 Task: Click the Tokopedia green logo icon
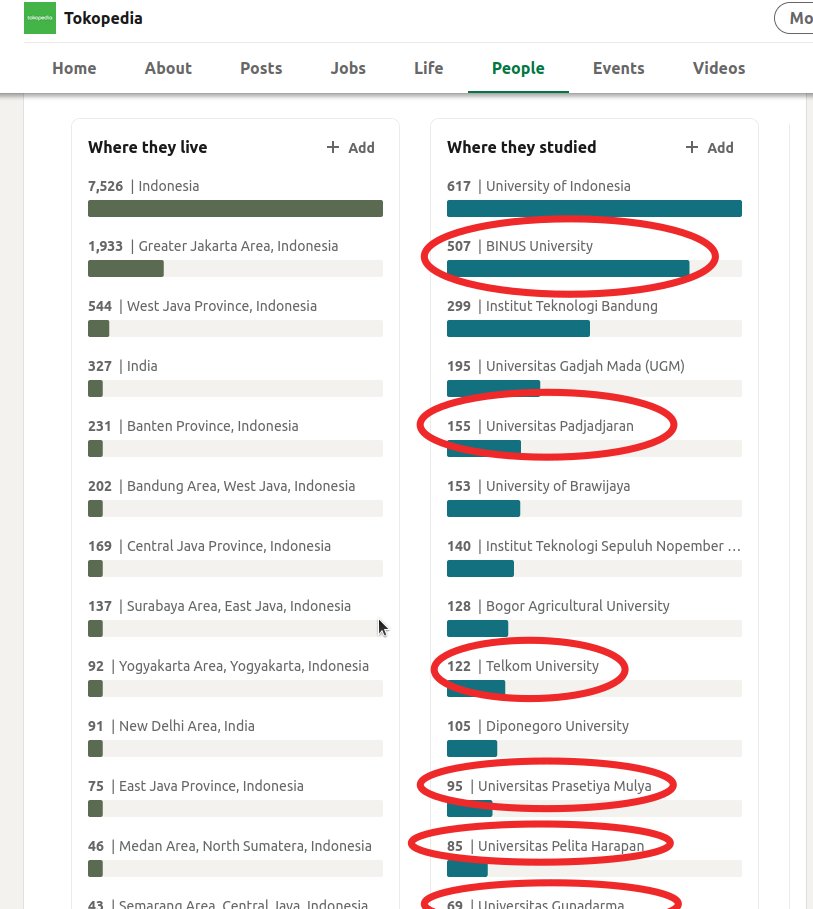coord(40,18)
